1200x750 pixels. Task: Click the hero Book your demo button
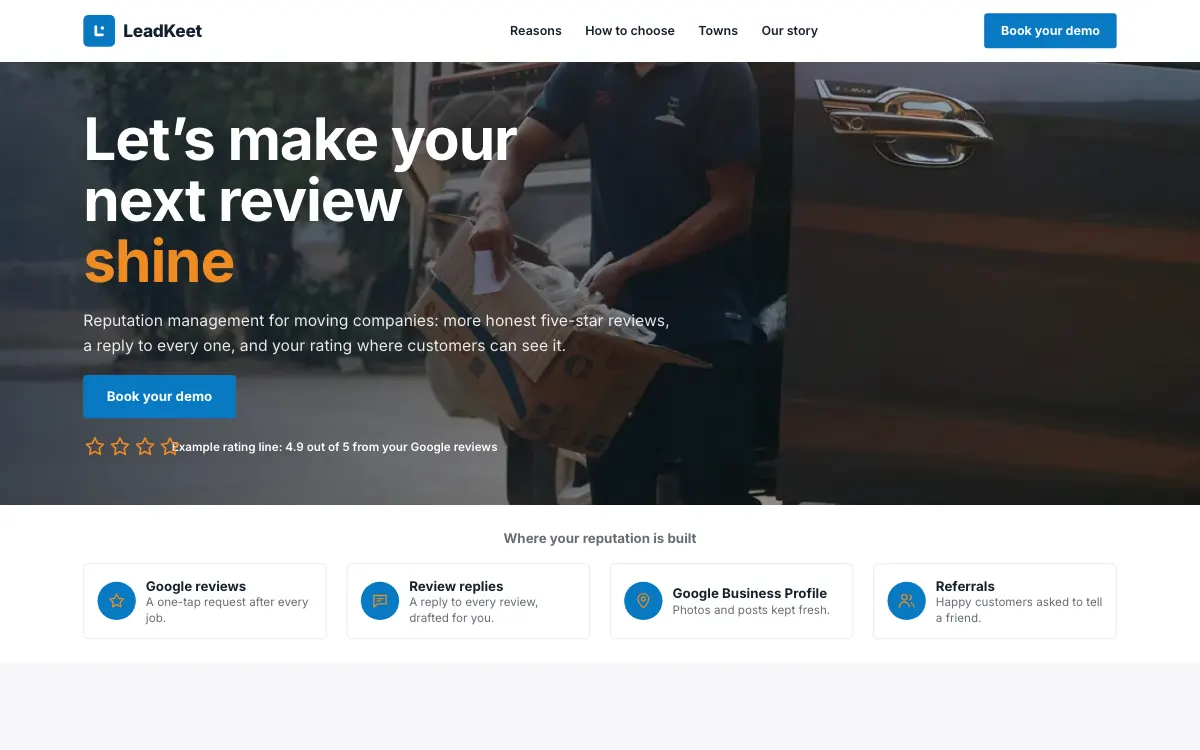click(x=159, y=396)
